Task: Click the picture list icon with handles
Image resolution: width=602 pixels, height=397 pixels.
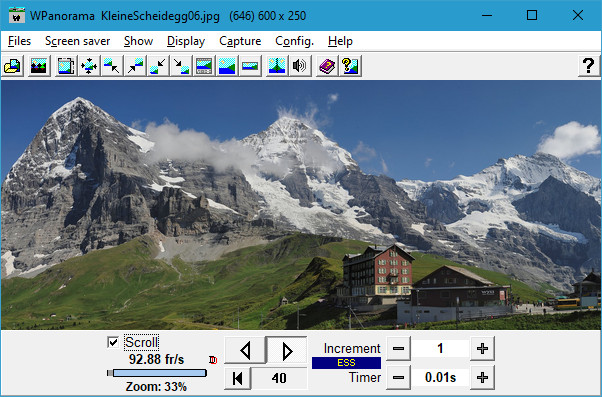Action: 66,66
